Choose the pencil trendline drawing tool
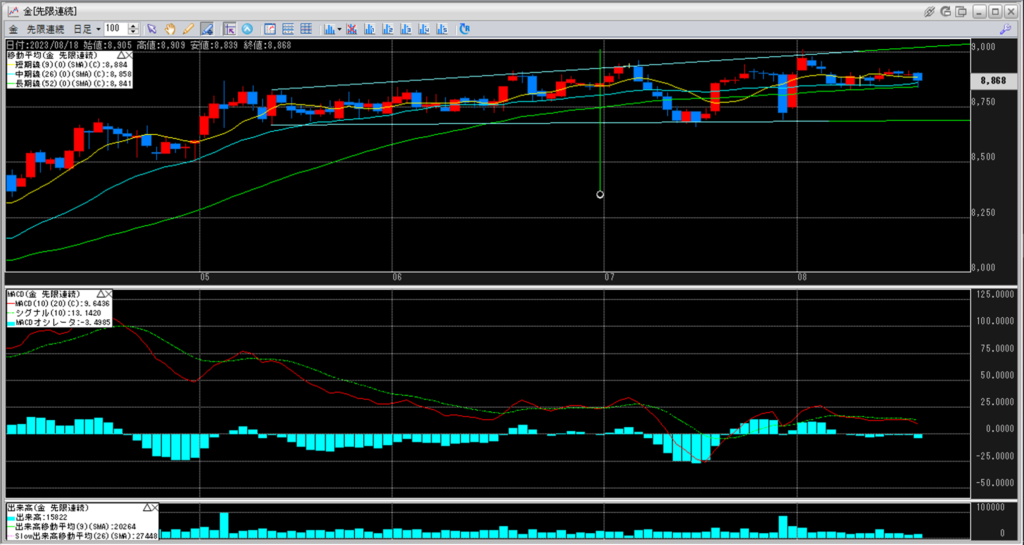This screenshot has width=1024, height=545. coord(187,28)
